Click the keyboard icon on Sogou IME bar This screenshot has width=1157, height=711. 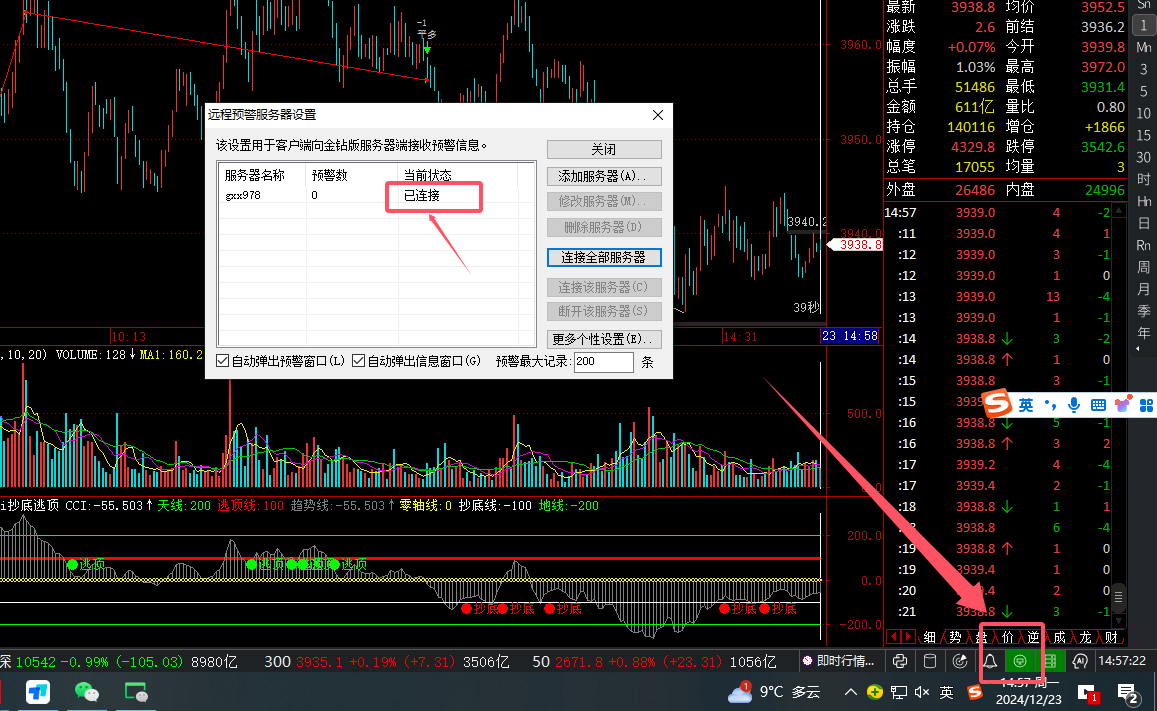point(1098,405)
